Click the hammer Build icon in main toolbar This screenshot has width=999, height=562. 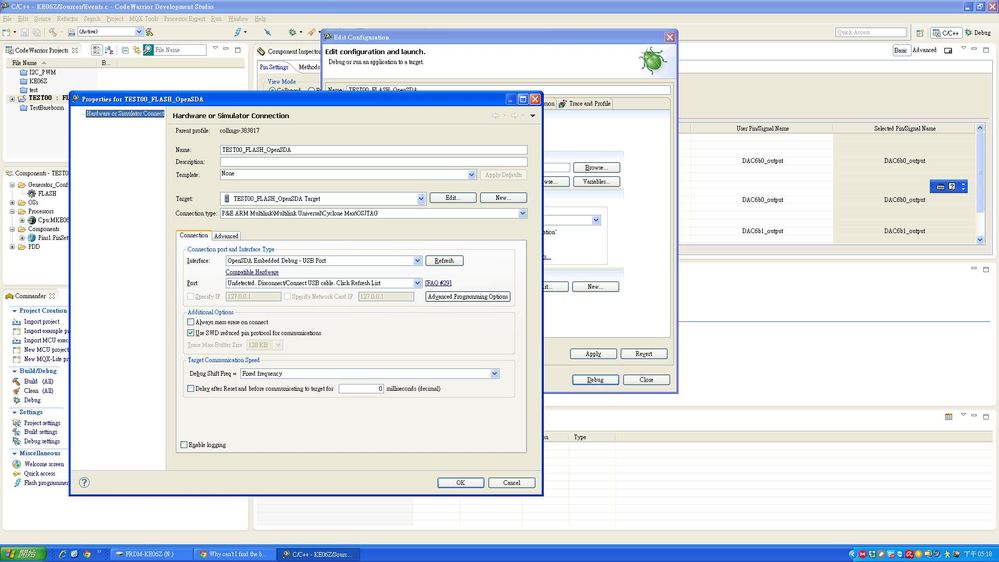[54, 32]
